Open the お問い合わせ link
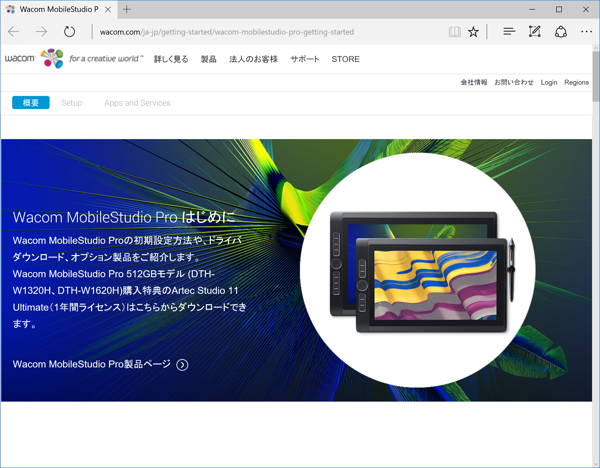The width and height of the screenshot is (600, 468). 514,82
